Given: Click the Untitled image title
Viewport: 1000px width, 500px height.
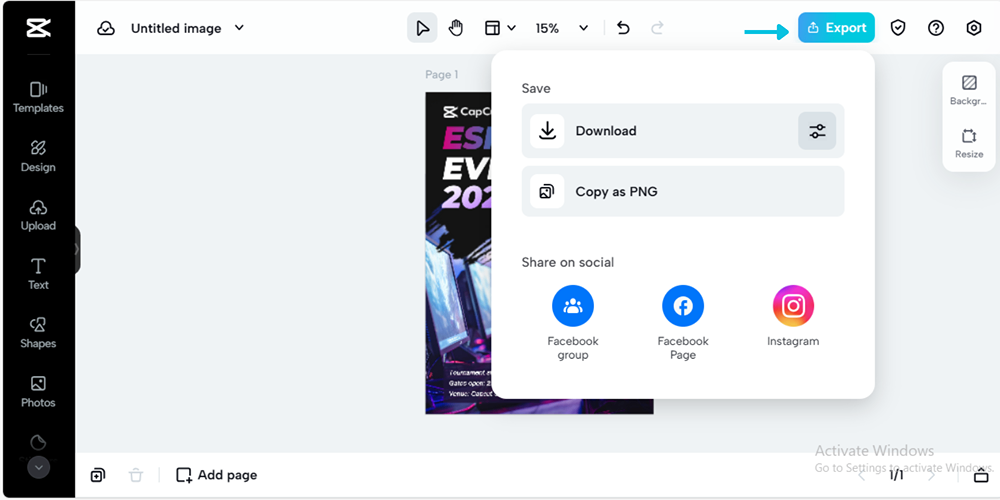Looking at the screenshot, I should pos(176,29).
